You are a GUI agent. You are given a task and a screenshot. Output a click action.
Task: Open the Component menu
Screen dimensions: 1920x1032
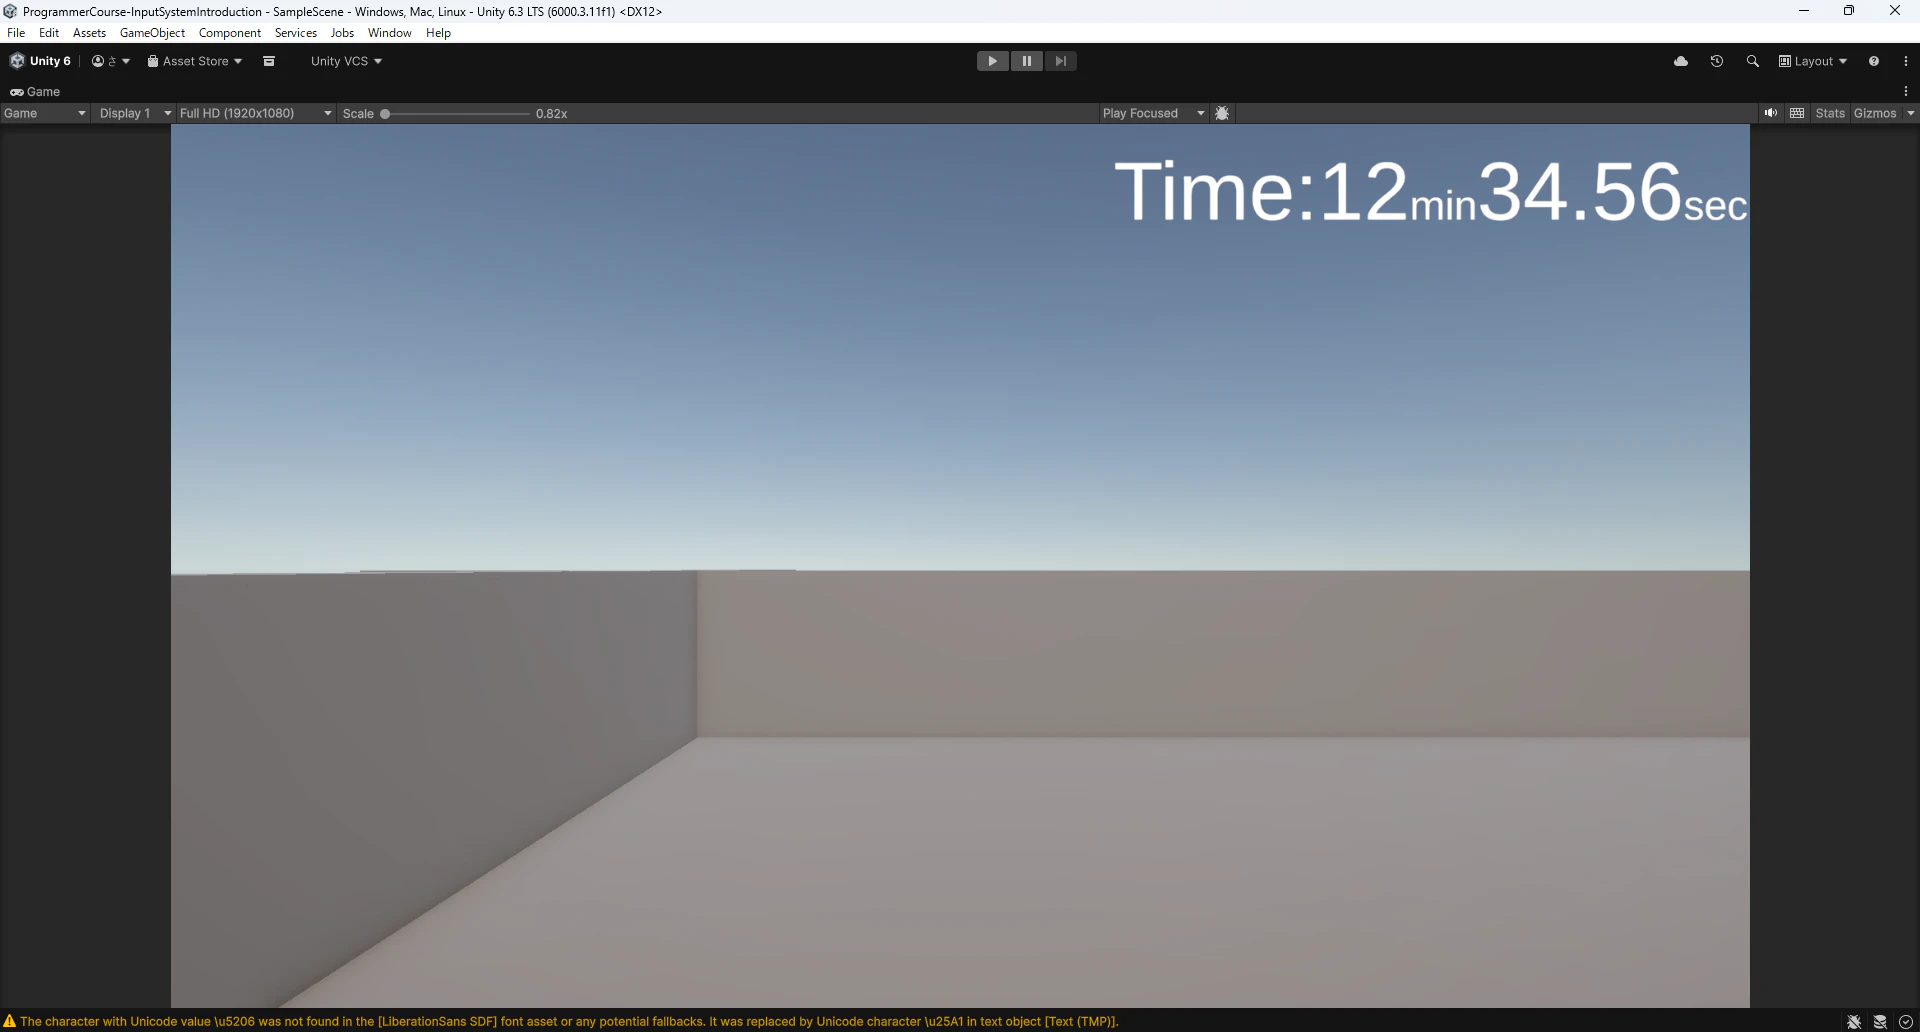(229, 33)
